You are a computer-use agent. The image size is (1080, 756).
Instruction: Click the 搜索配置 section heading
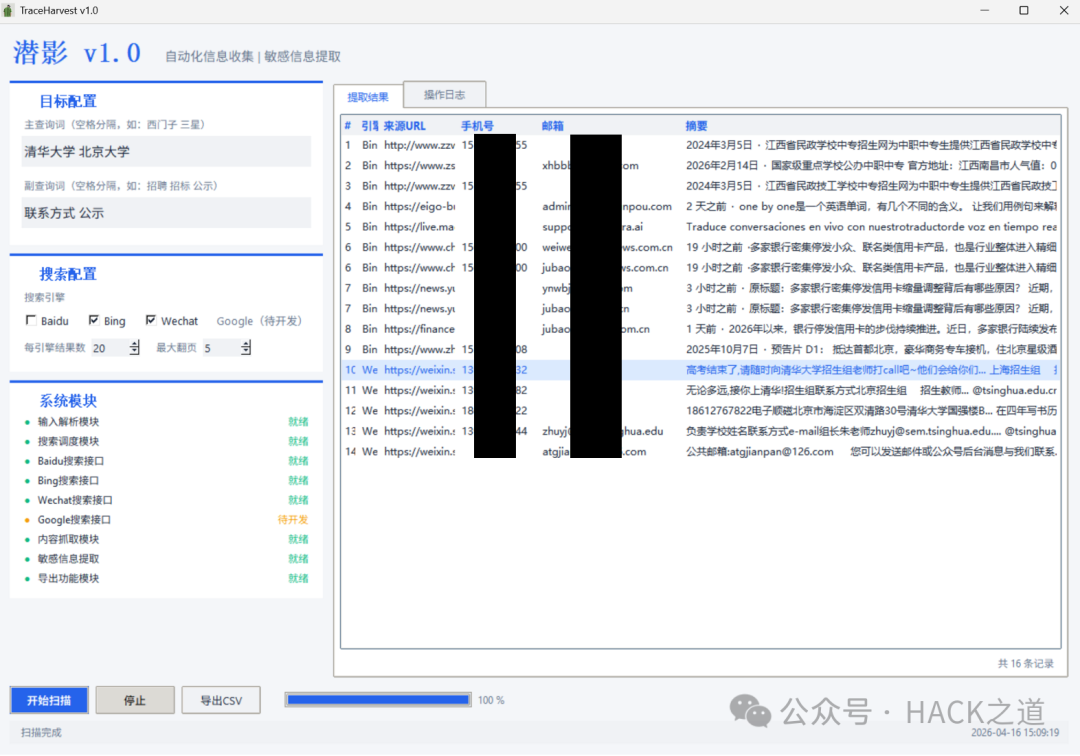click(68, 274)
